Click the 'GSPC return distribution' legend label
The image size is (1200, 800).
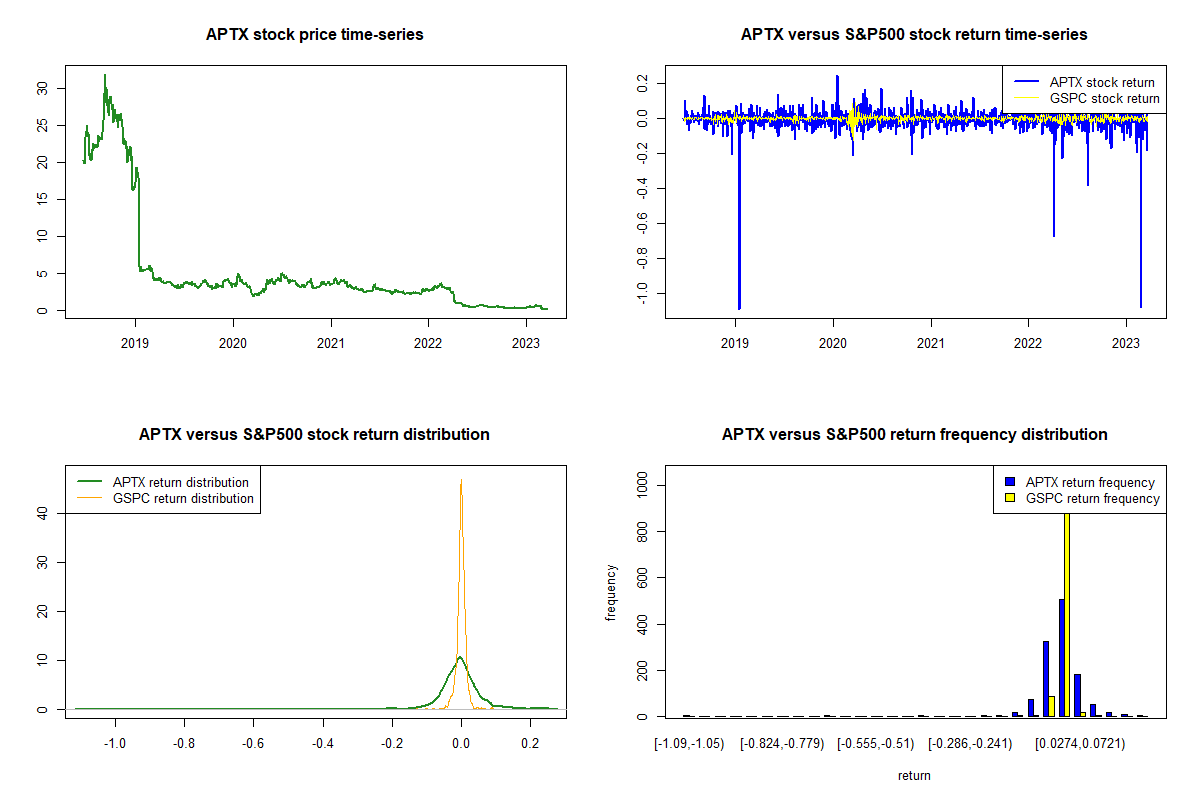coord(183,498)
